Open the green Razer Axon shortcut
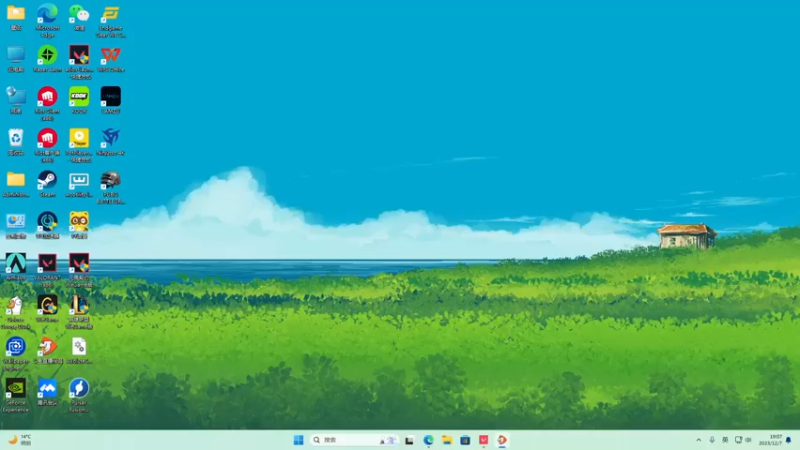 click(x=47, y=59)
